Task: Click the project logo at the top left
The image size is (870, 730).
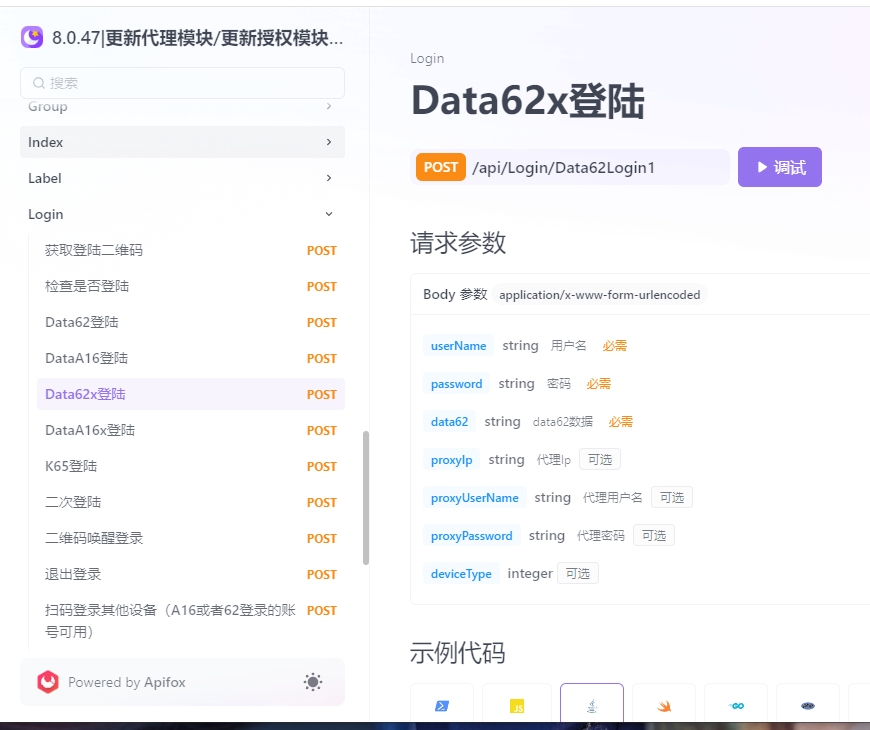Action: click(30, 37)
